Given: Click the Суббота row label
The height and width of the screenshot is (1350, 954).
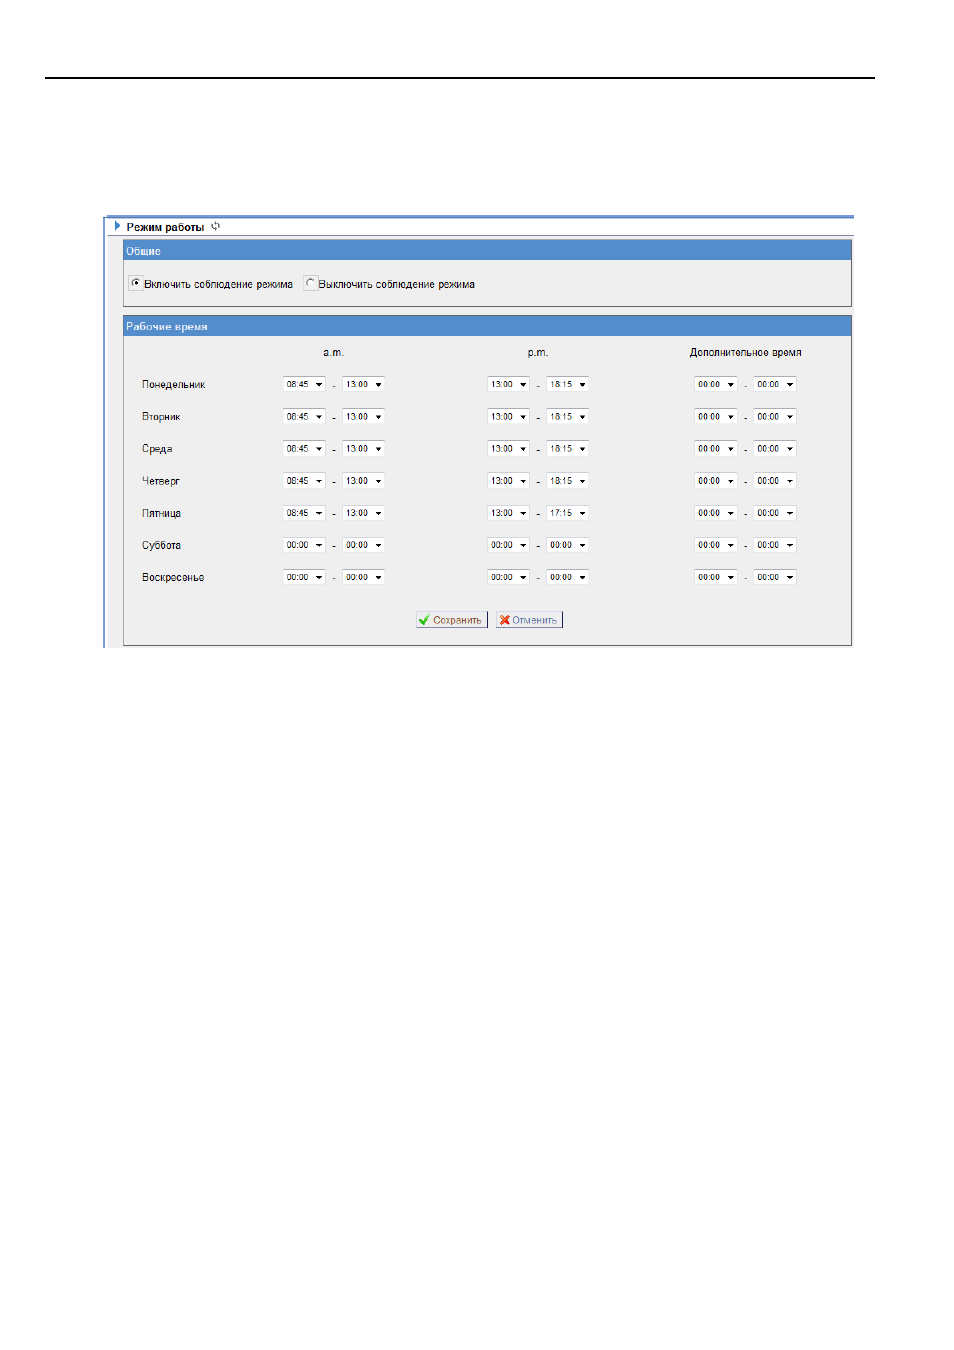Looking at the screenshot, I should [161, 546].
